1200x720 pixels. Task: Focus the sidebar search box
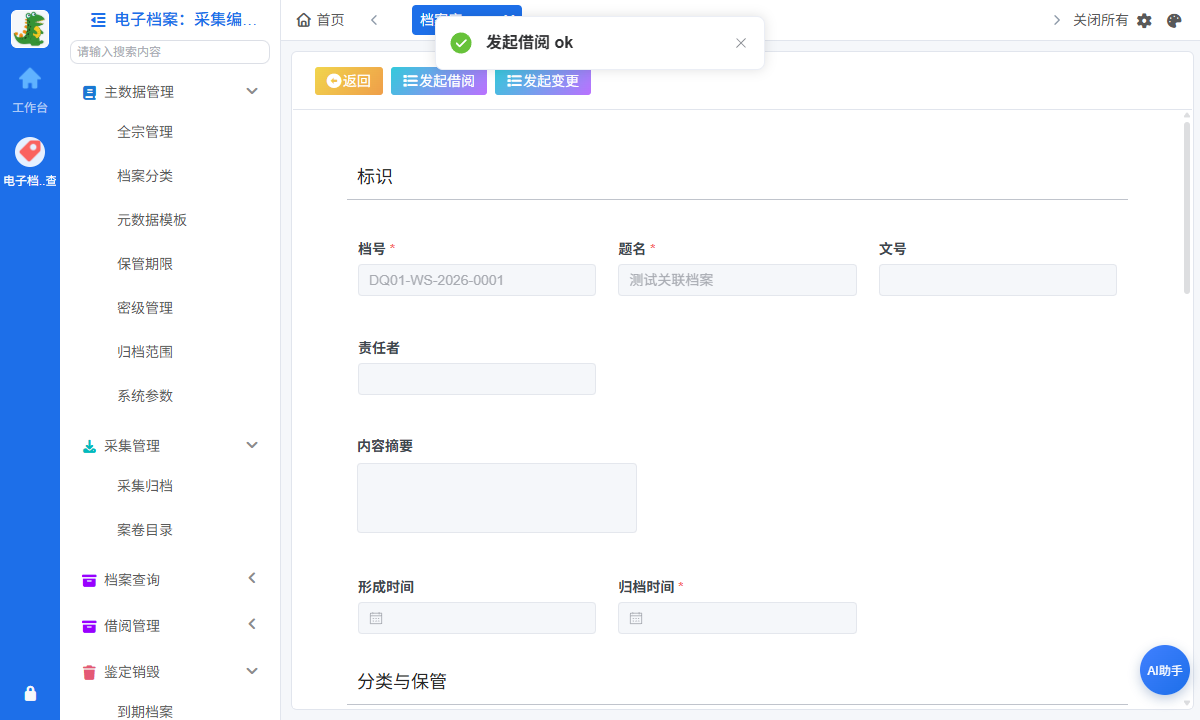click(x=170, y=52)
